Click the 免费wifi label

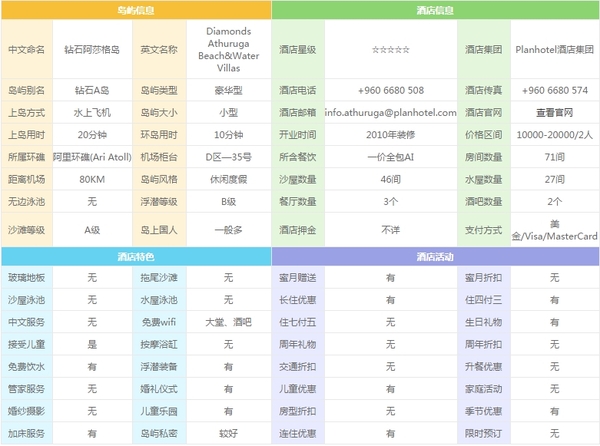point(159,322)
